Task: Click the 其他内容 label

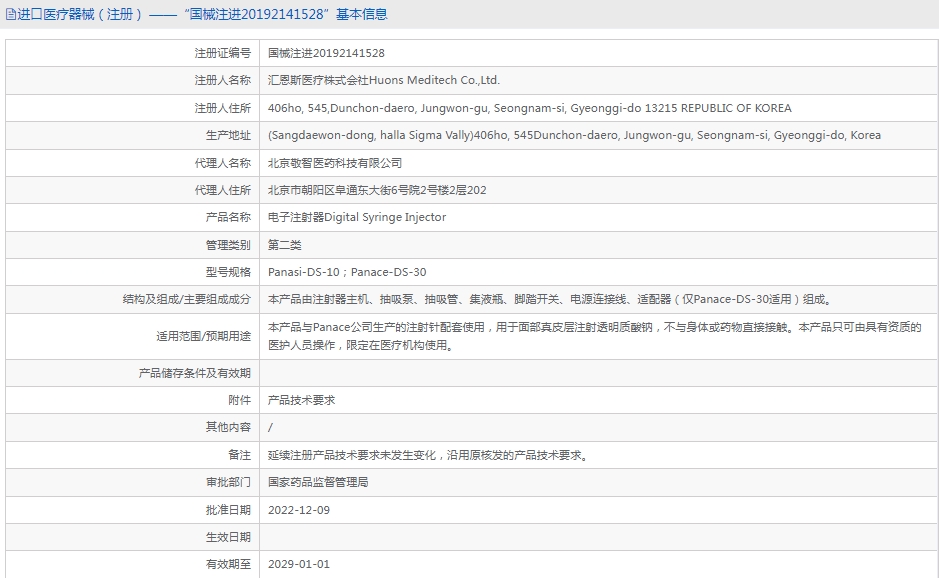Action: point(228,427)
